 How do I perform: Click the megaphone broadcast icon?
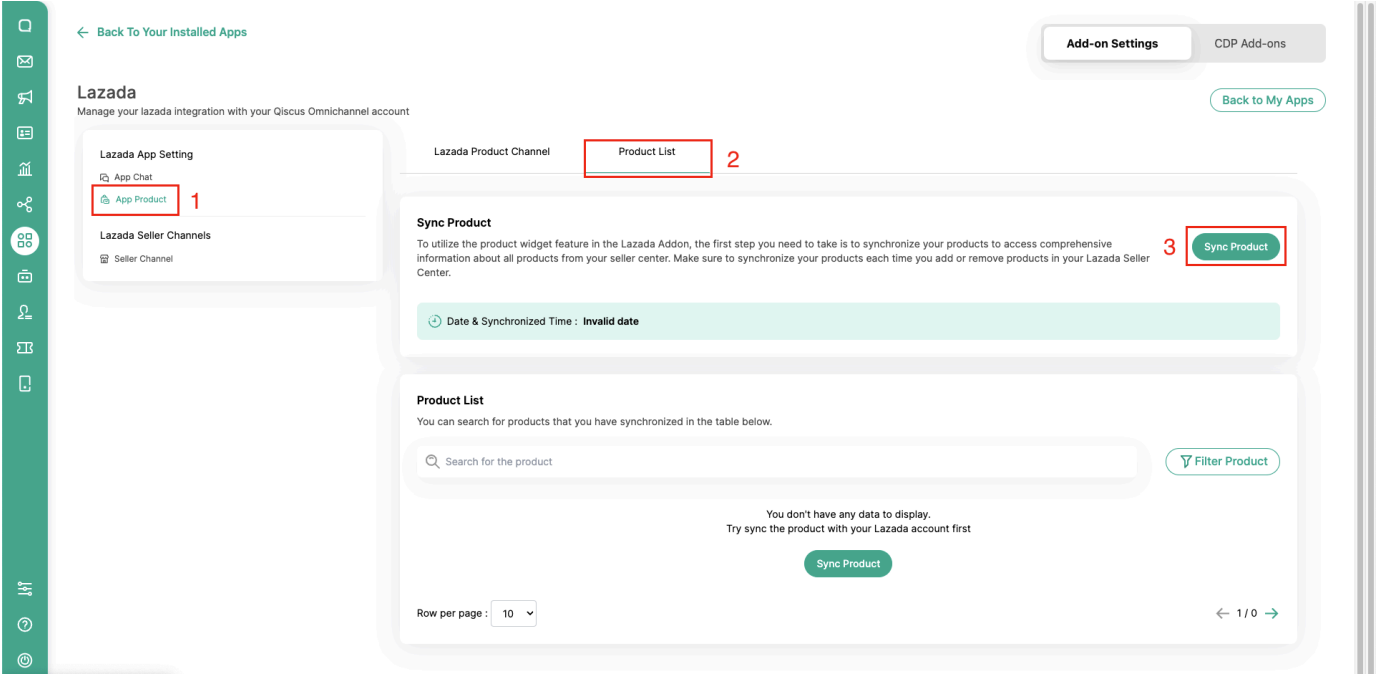point(24,96)
